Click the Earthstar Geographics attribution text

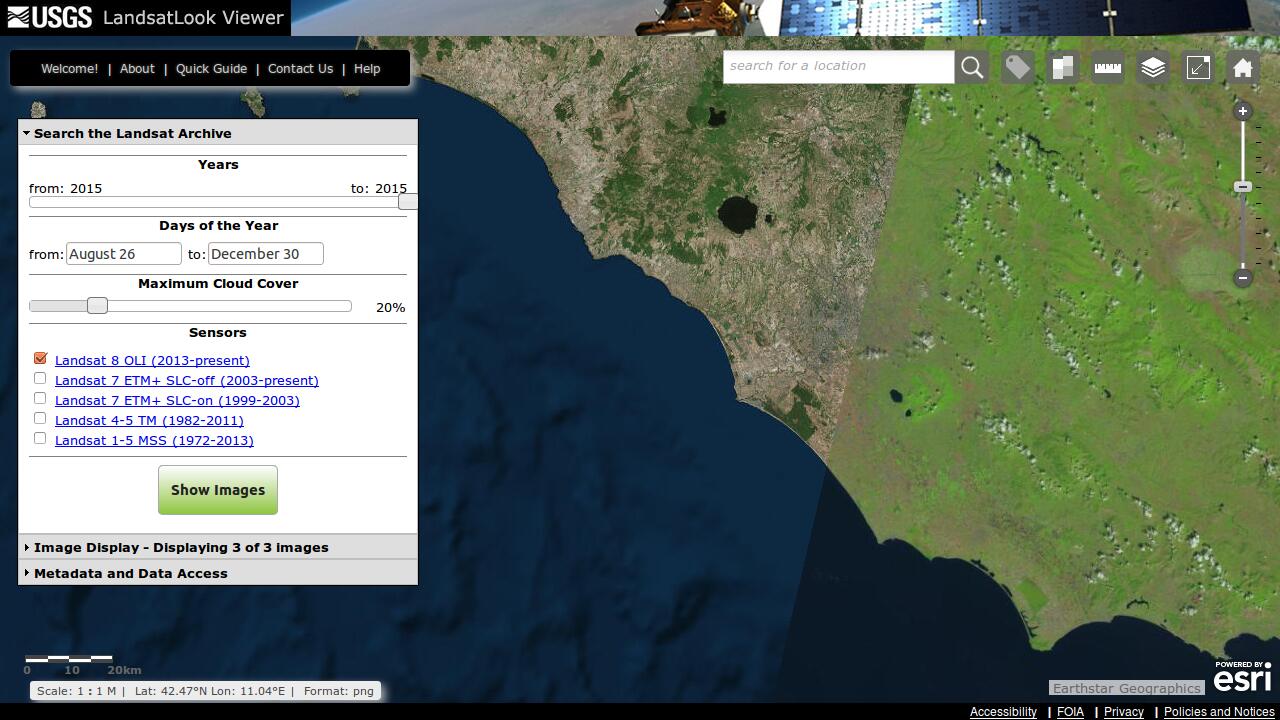tap(1126, 688)
